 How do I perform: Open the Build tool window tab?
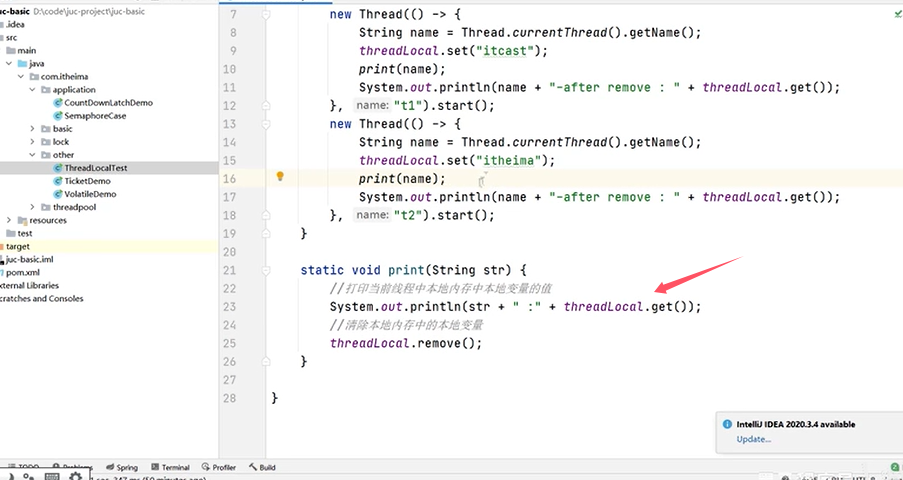point(262,467)
